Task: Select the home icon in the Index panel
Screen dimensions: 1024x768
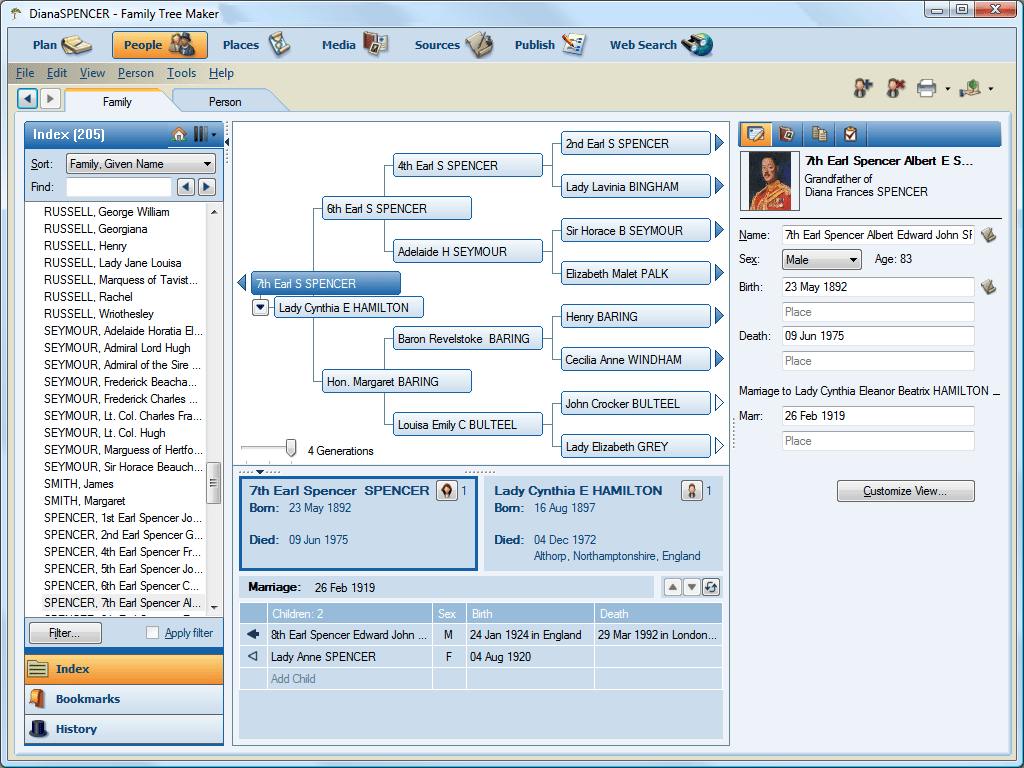Action: coord(179,133)
